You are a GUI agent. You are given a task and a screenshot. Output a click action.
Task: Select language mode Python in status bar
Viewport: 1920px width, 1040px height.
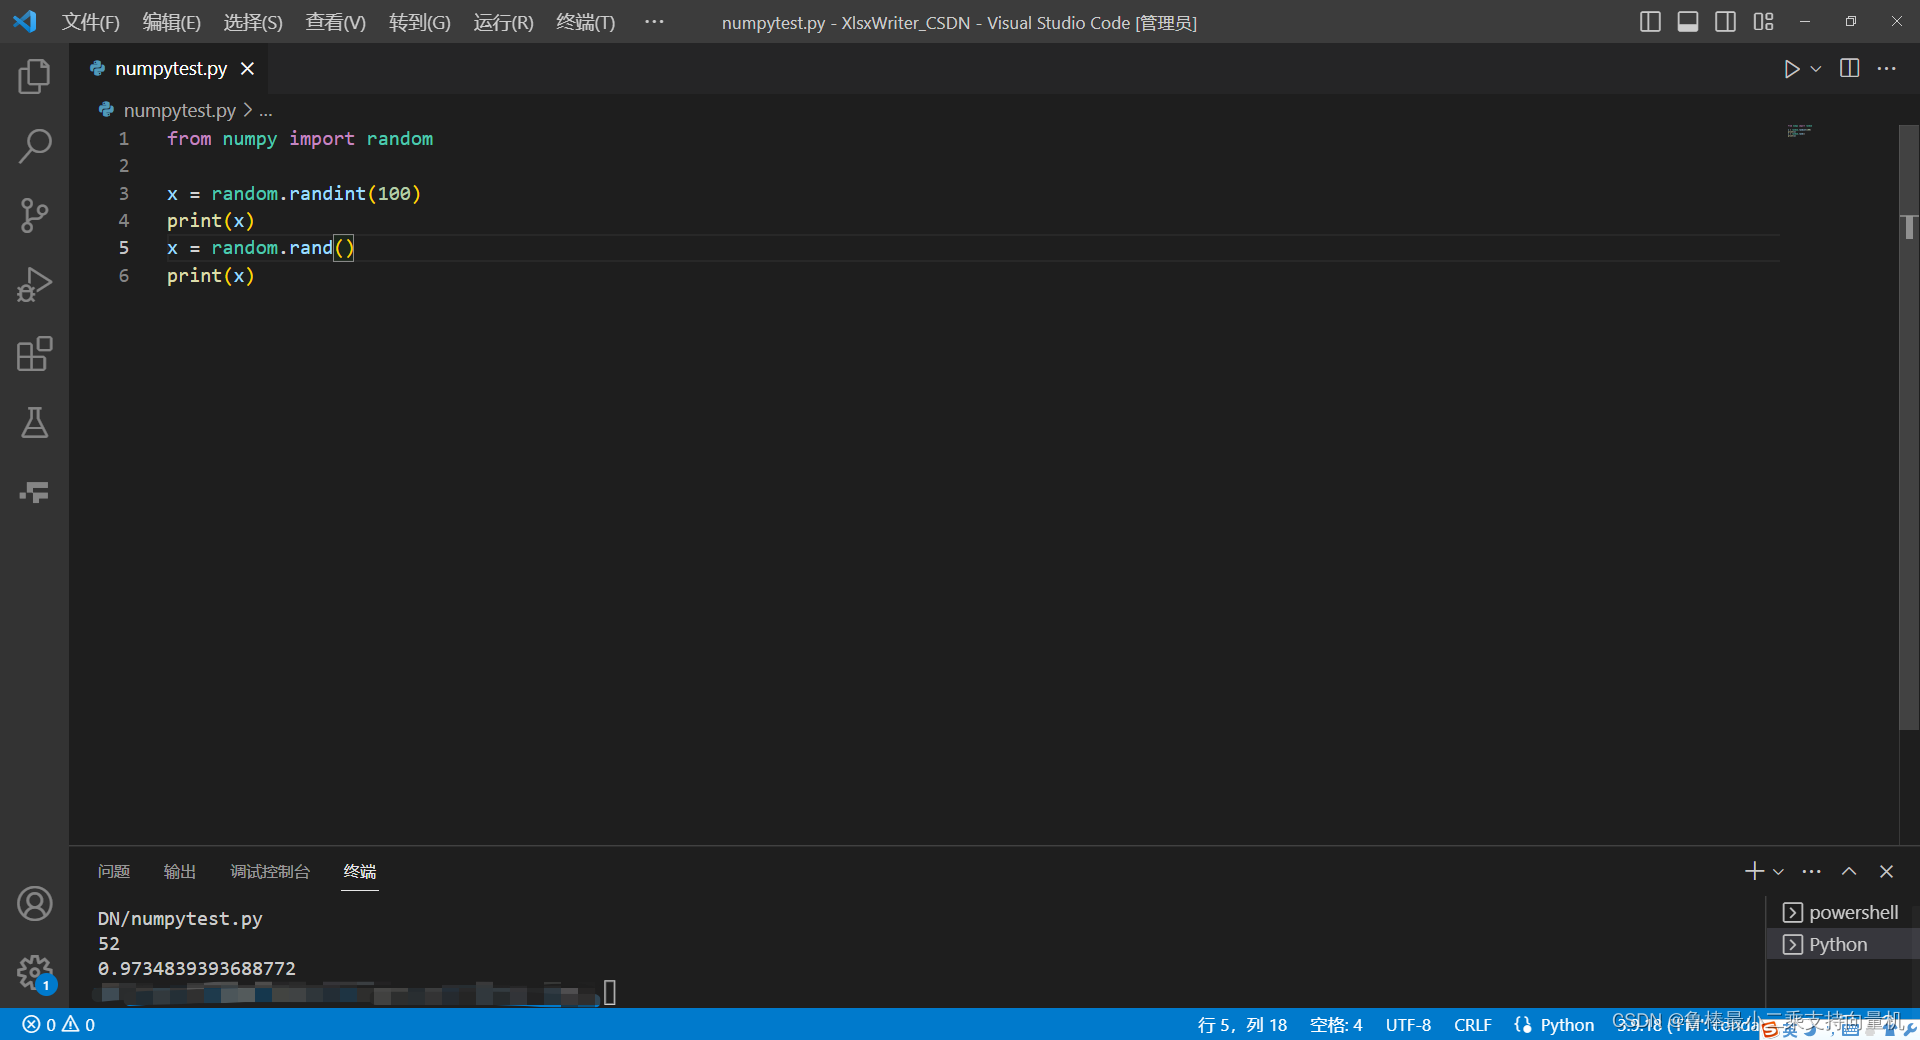coord(1567,1025)
